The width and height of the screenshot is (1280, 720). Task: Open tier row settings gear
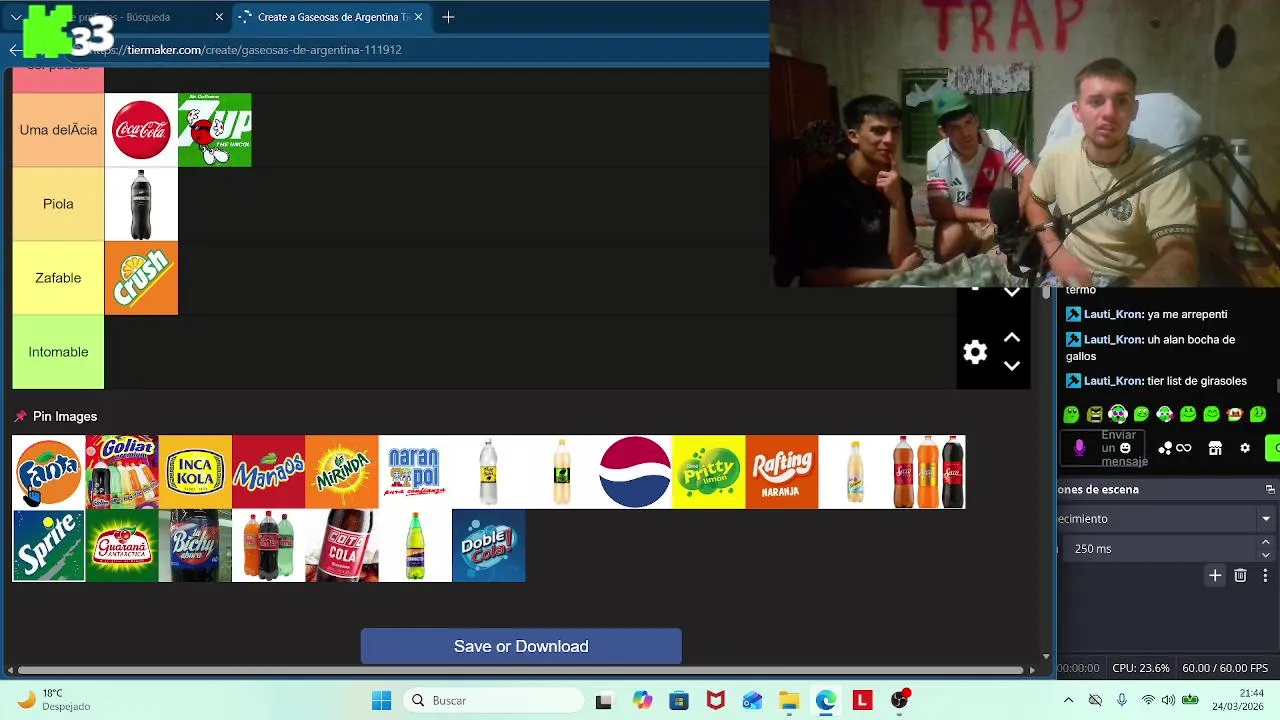975,352
